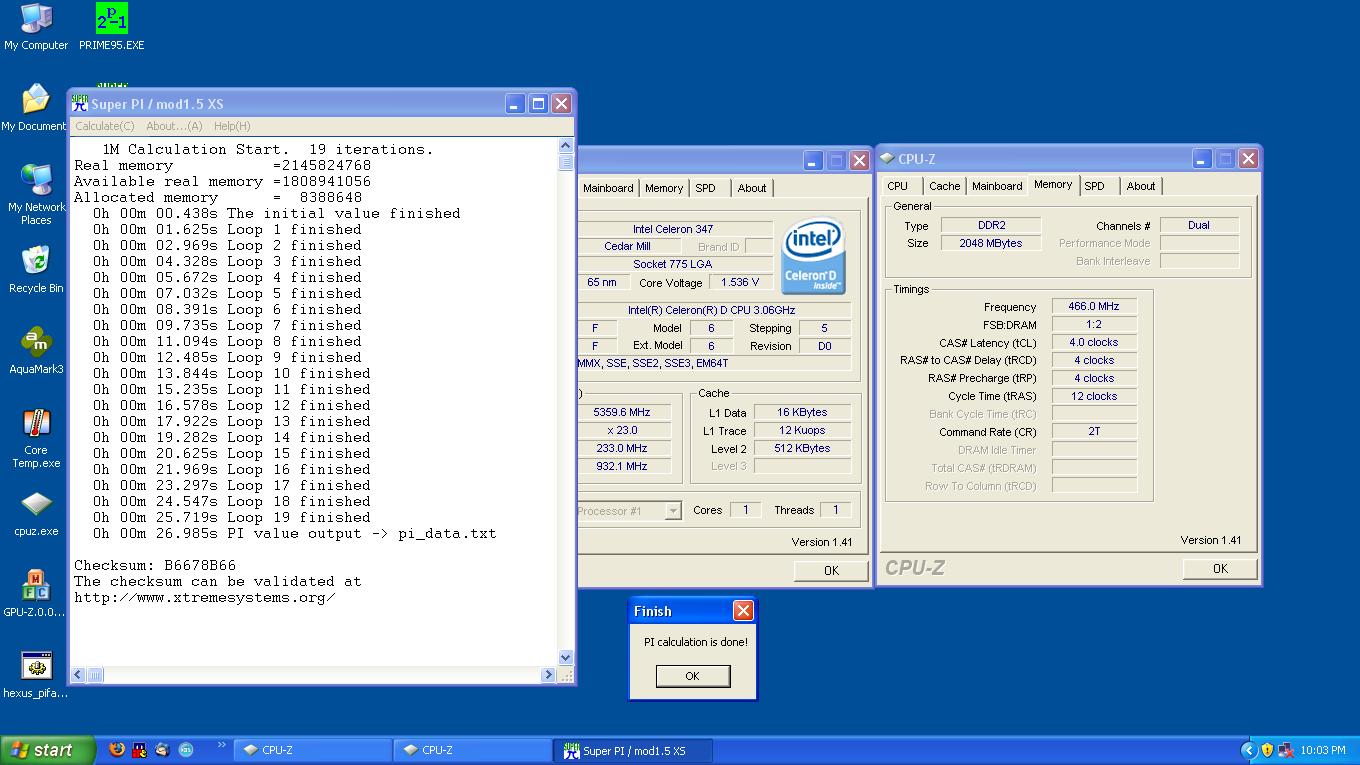Open the Start menu

(47, 750)
